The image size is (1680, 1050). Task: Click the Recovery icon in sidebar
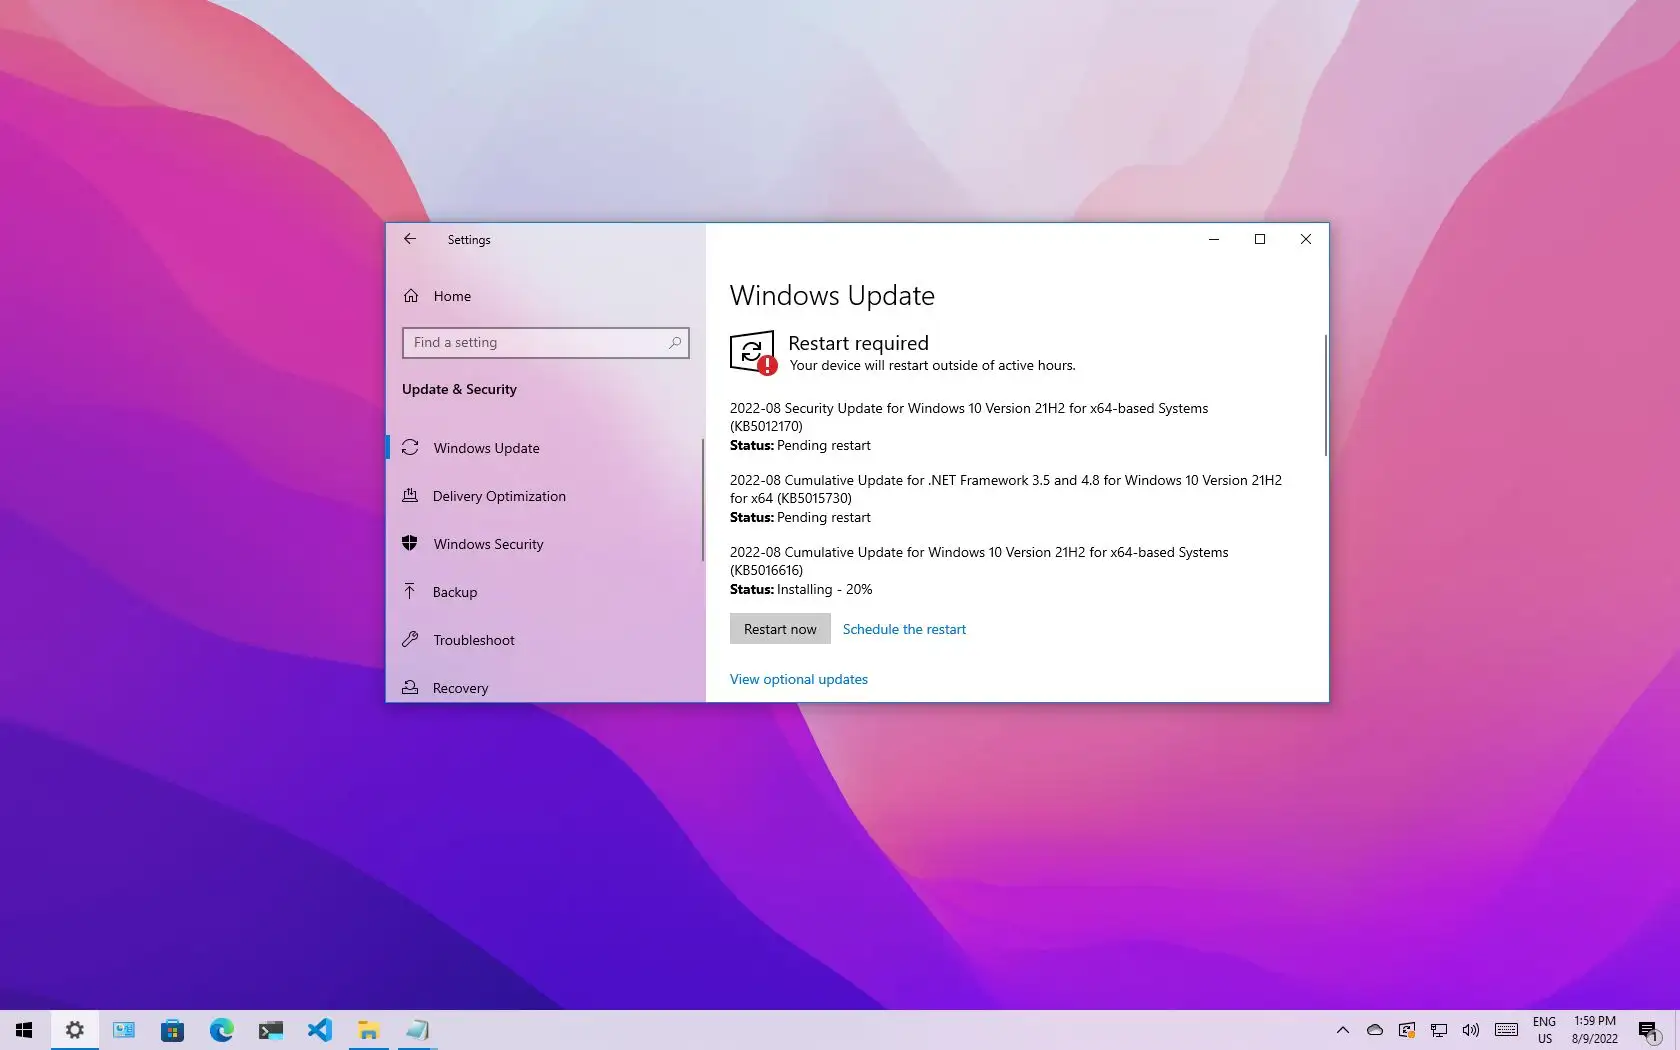pos(410,687)
